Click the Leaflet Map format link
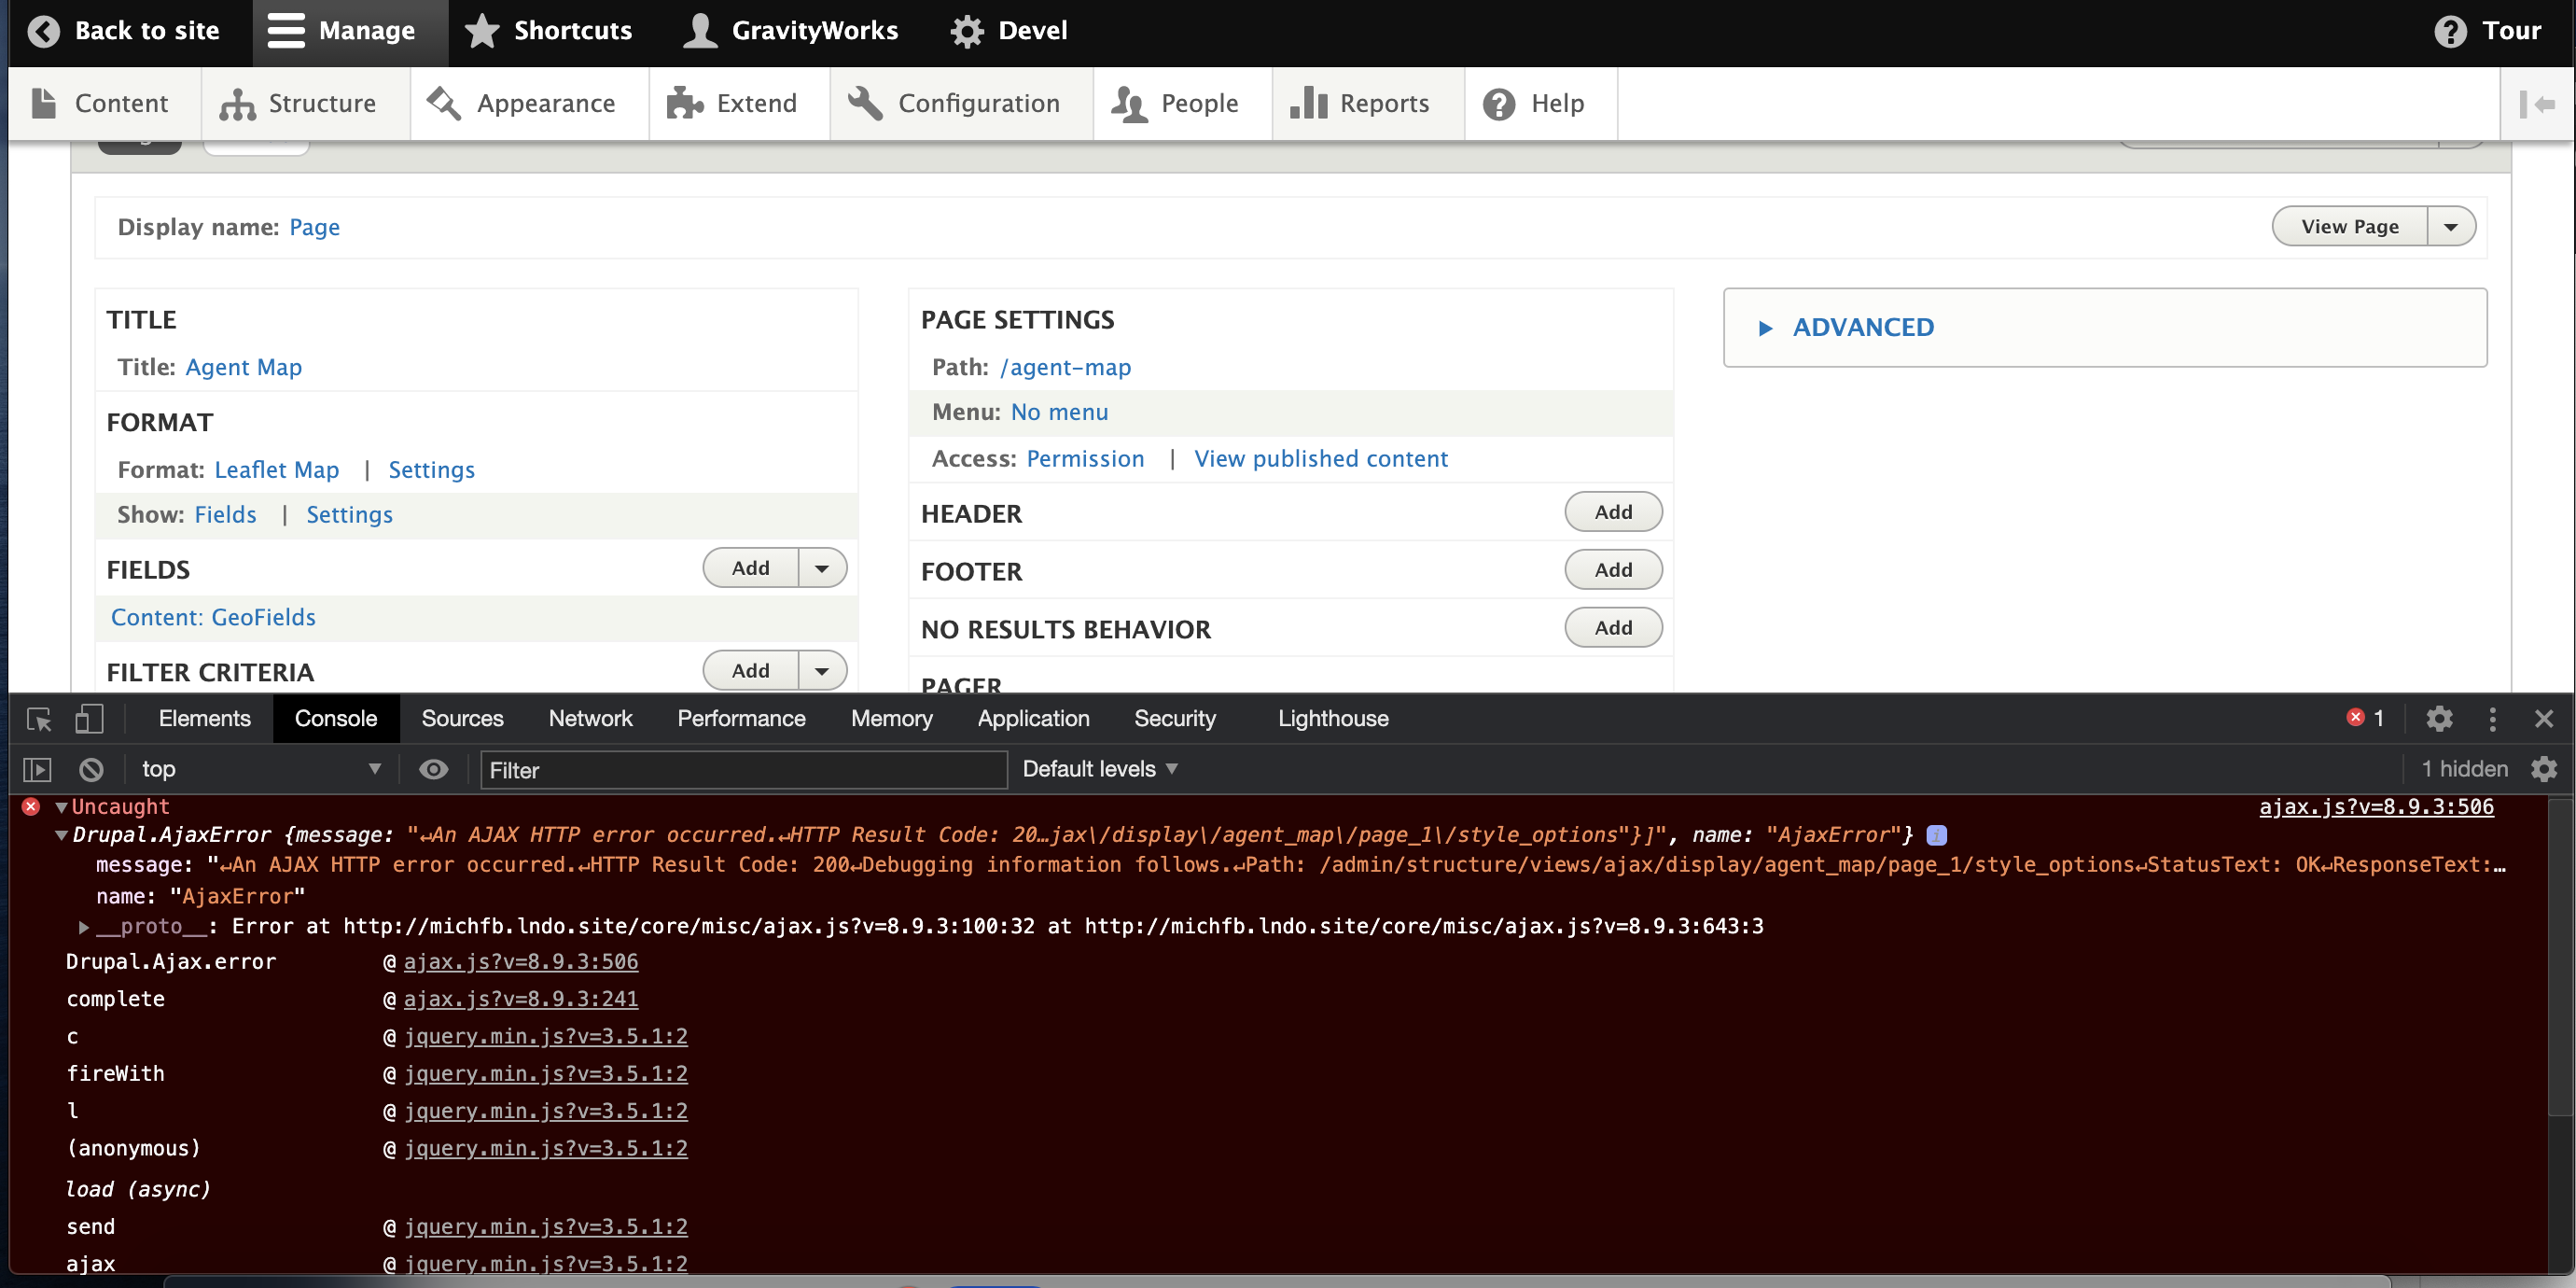This screenshot has width=2576, height=1288. [276, 470]
